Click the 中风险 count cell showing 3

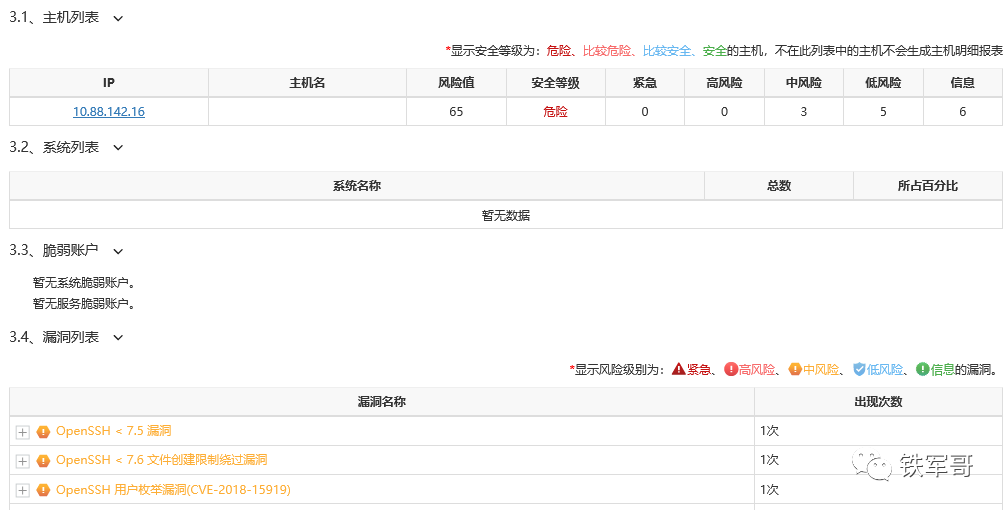[804, 112]
